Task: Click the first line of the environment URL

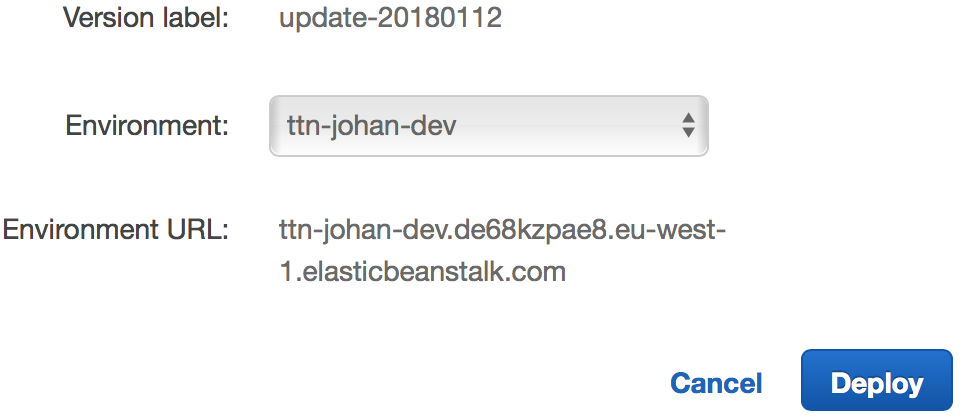Action: tap(502, 230)
